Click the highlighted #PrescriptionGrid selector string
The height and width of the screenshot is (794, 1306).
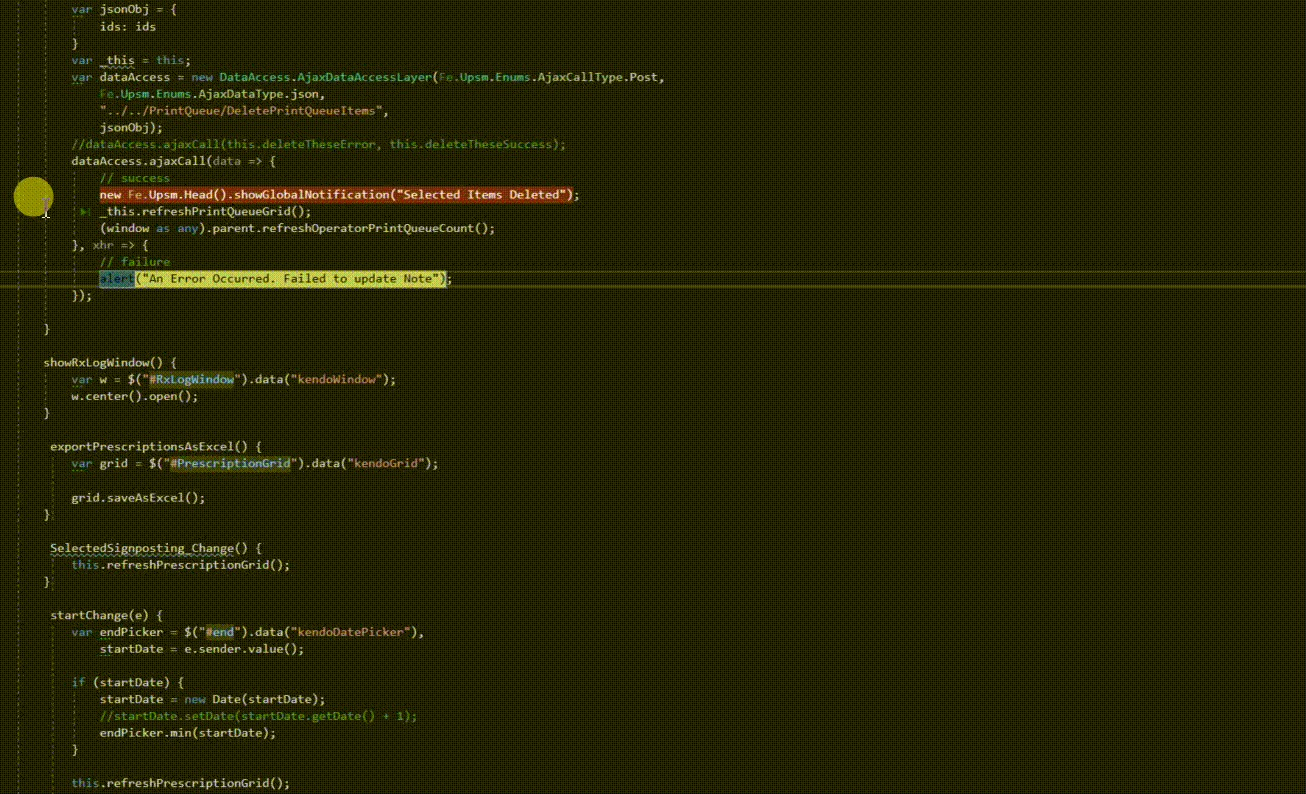(x=231, y=463)
